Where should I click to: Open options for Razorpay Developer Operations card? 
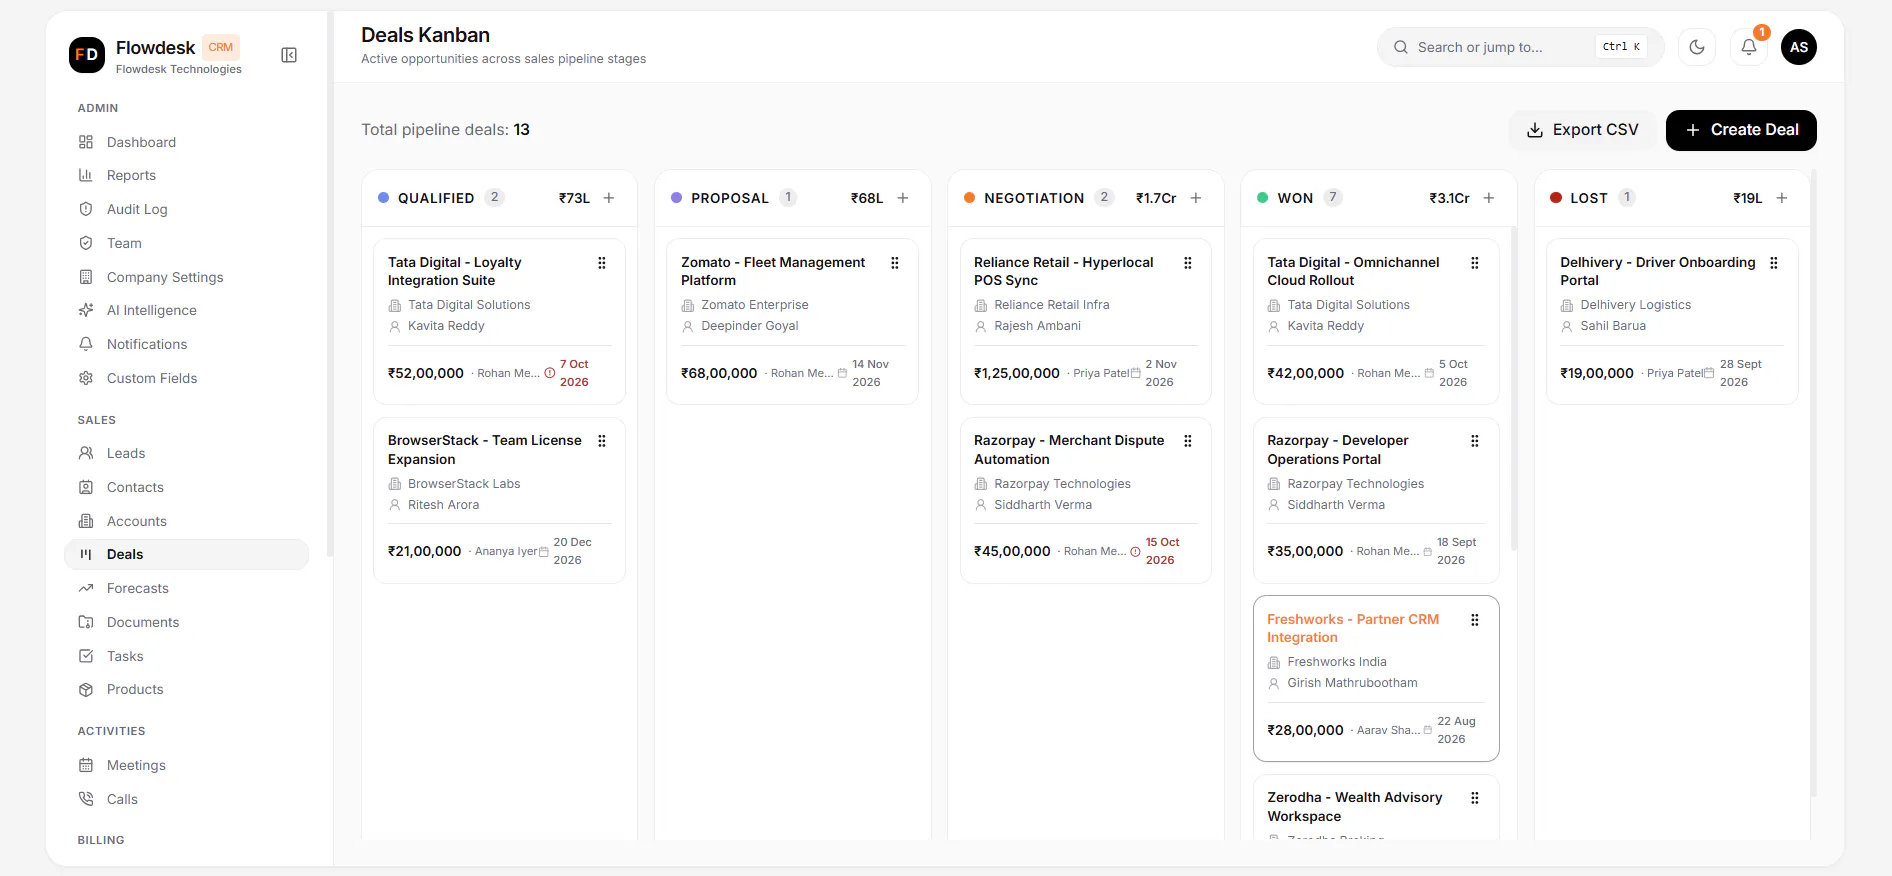point(1475,441)
